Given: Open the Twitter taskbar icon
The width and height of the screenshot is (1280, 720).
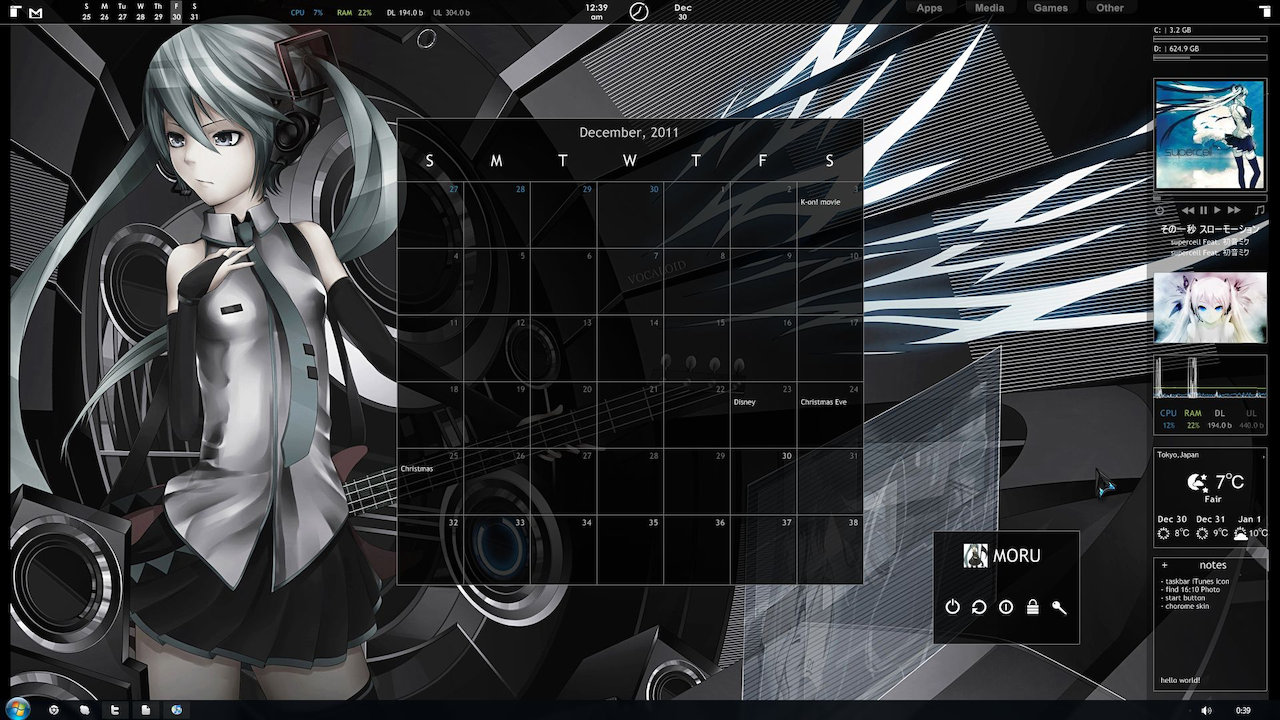Looking at the screenshot, I should pyautogui.click(x=116, y=710).
